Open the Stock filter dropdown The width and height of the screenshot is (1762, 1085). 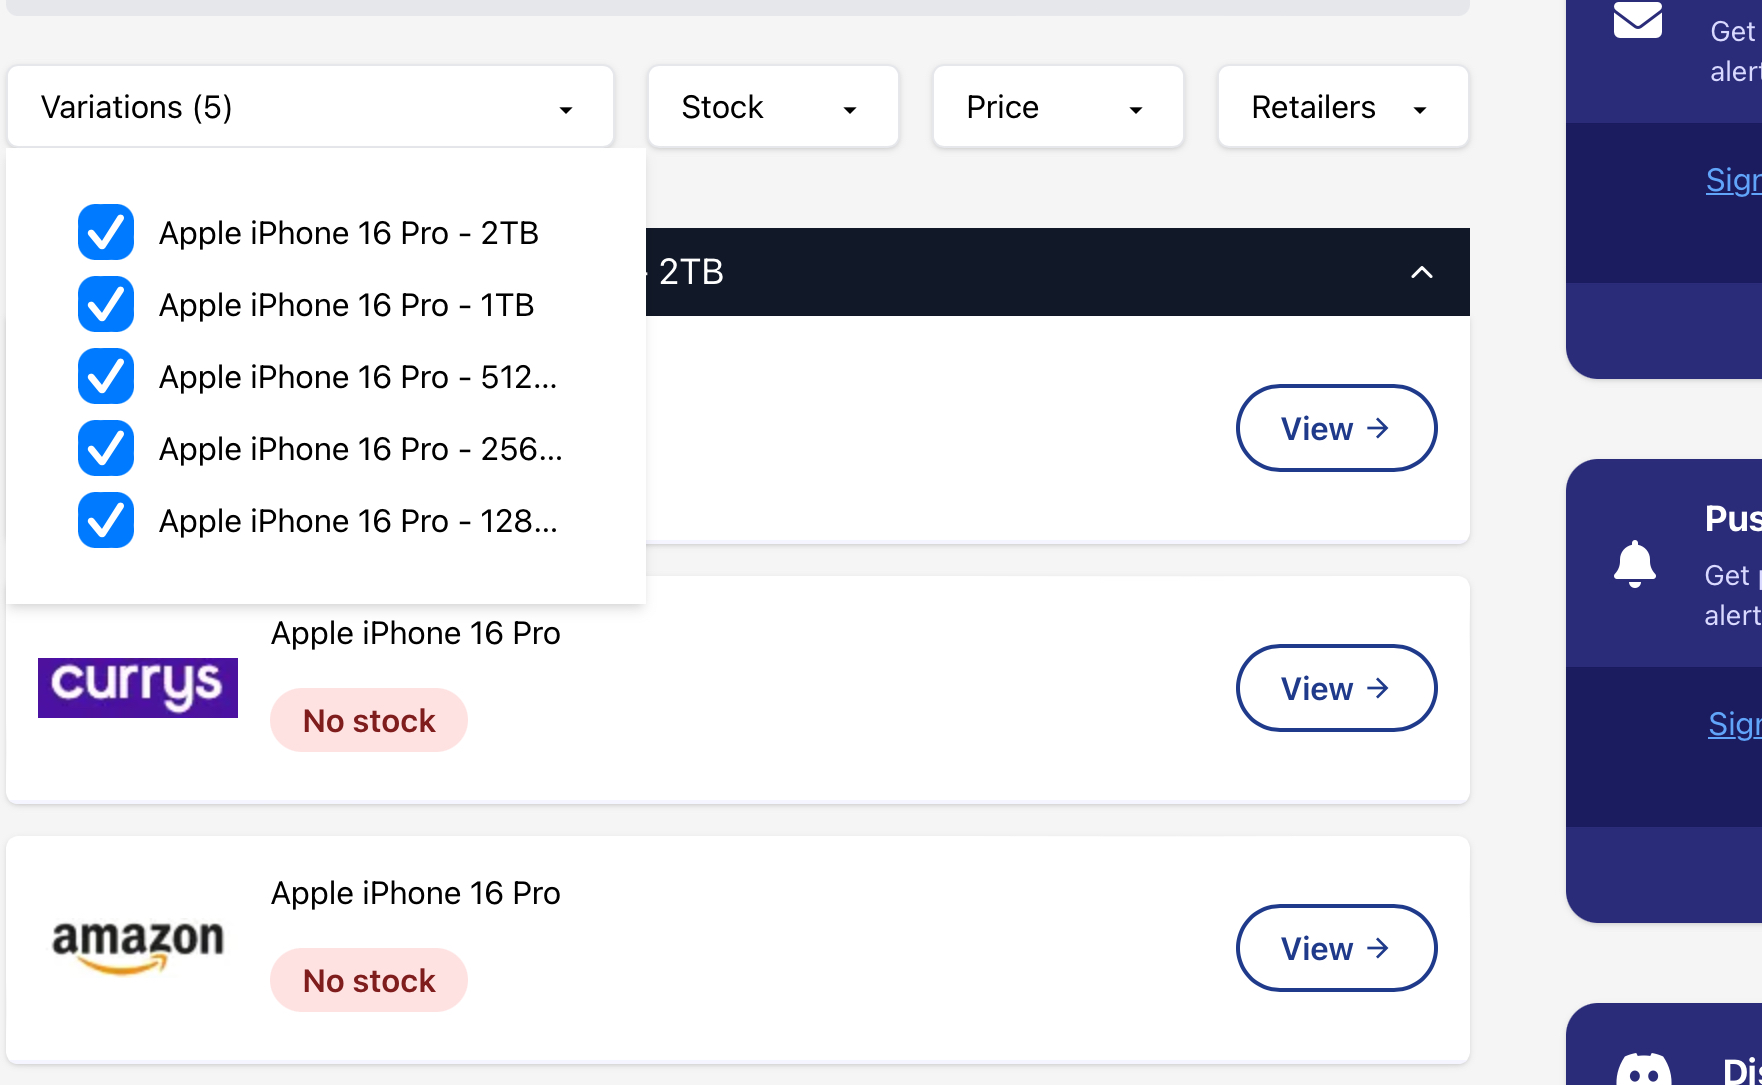[773, 107]
